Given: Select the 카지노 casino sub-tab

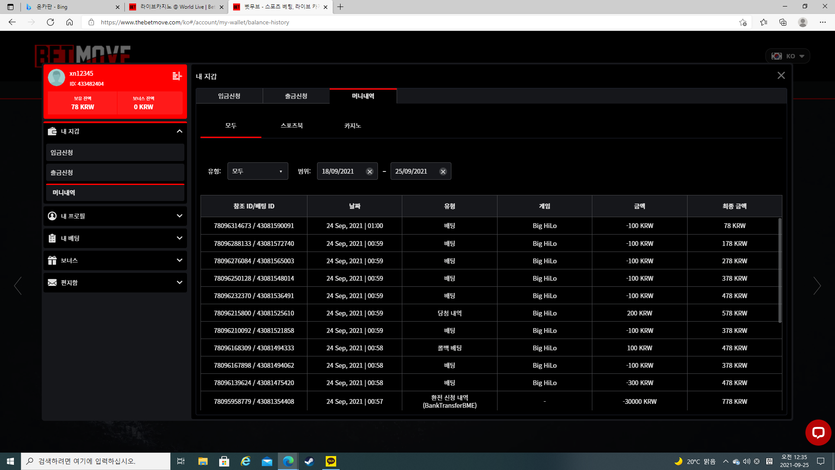Looking at the screenshot, I should click(x=353, y=126).
